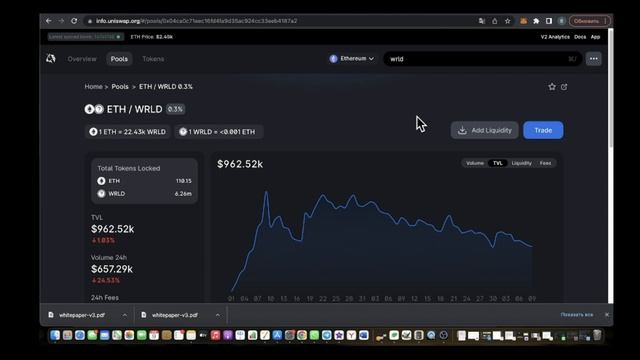Click Pools in the breadcrumb

[x=120, y=87]
